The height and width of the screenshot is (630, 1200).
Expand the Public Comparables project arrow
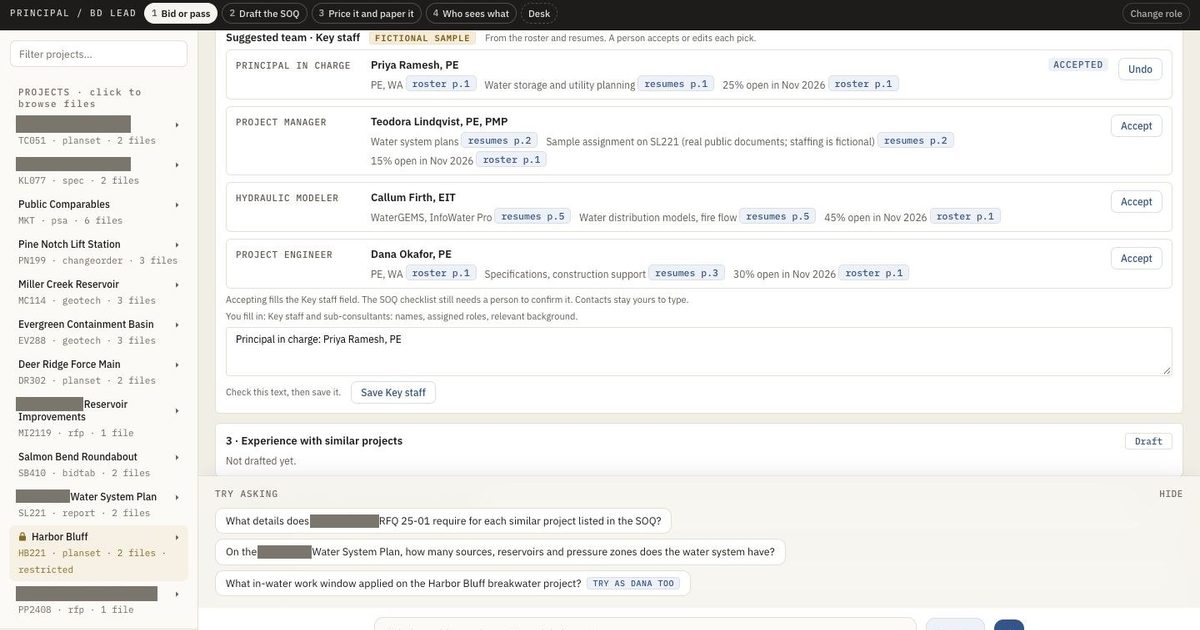[x=177, y=205]
